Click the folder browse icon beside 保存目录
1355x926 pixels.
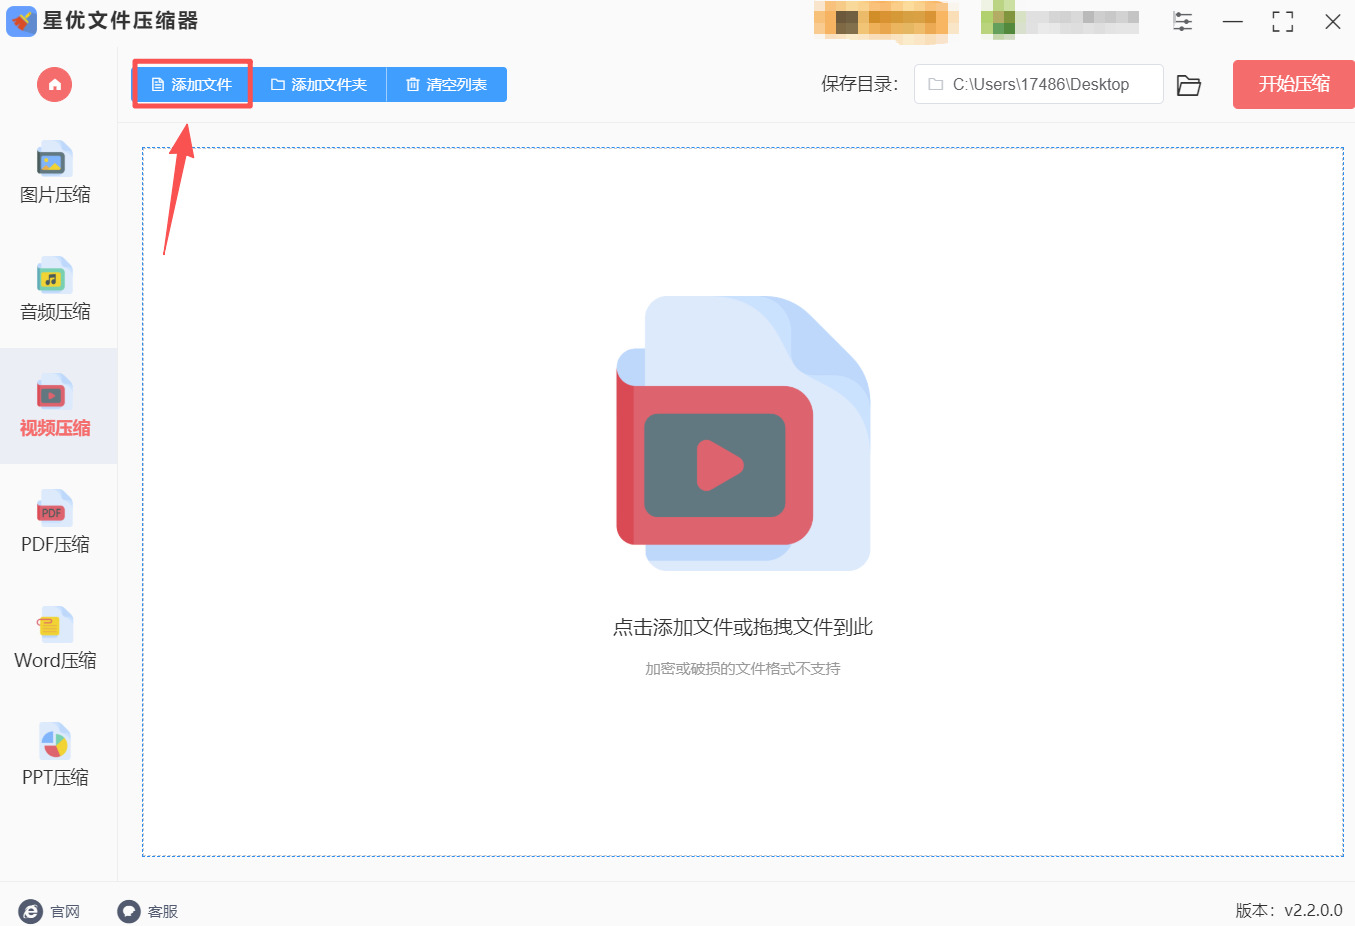pos(1189,85)
